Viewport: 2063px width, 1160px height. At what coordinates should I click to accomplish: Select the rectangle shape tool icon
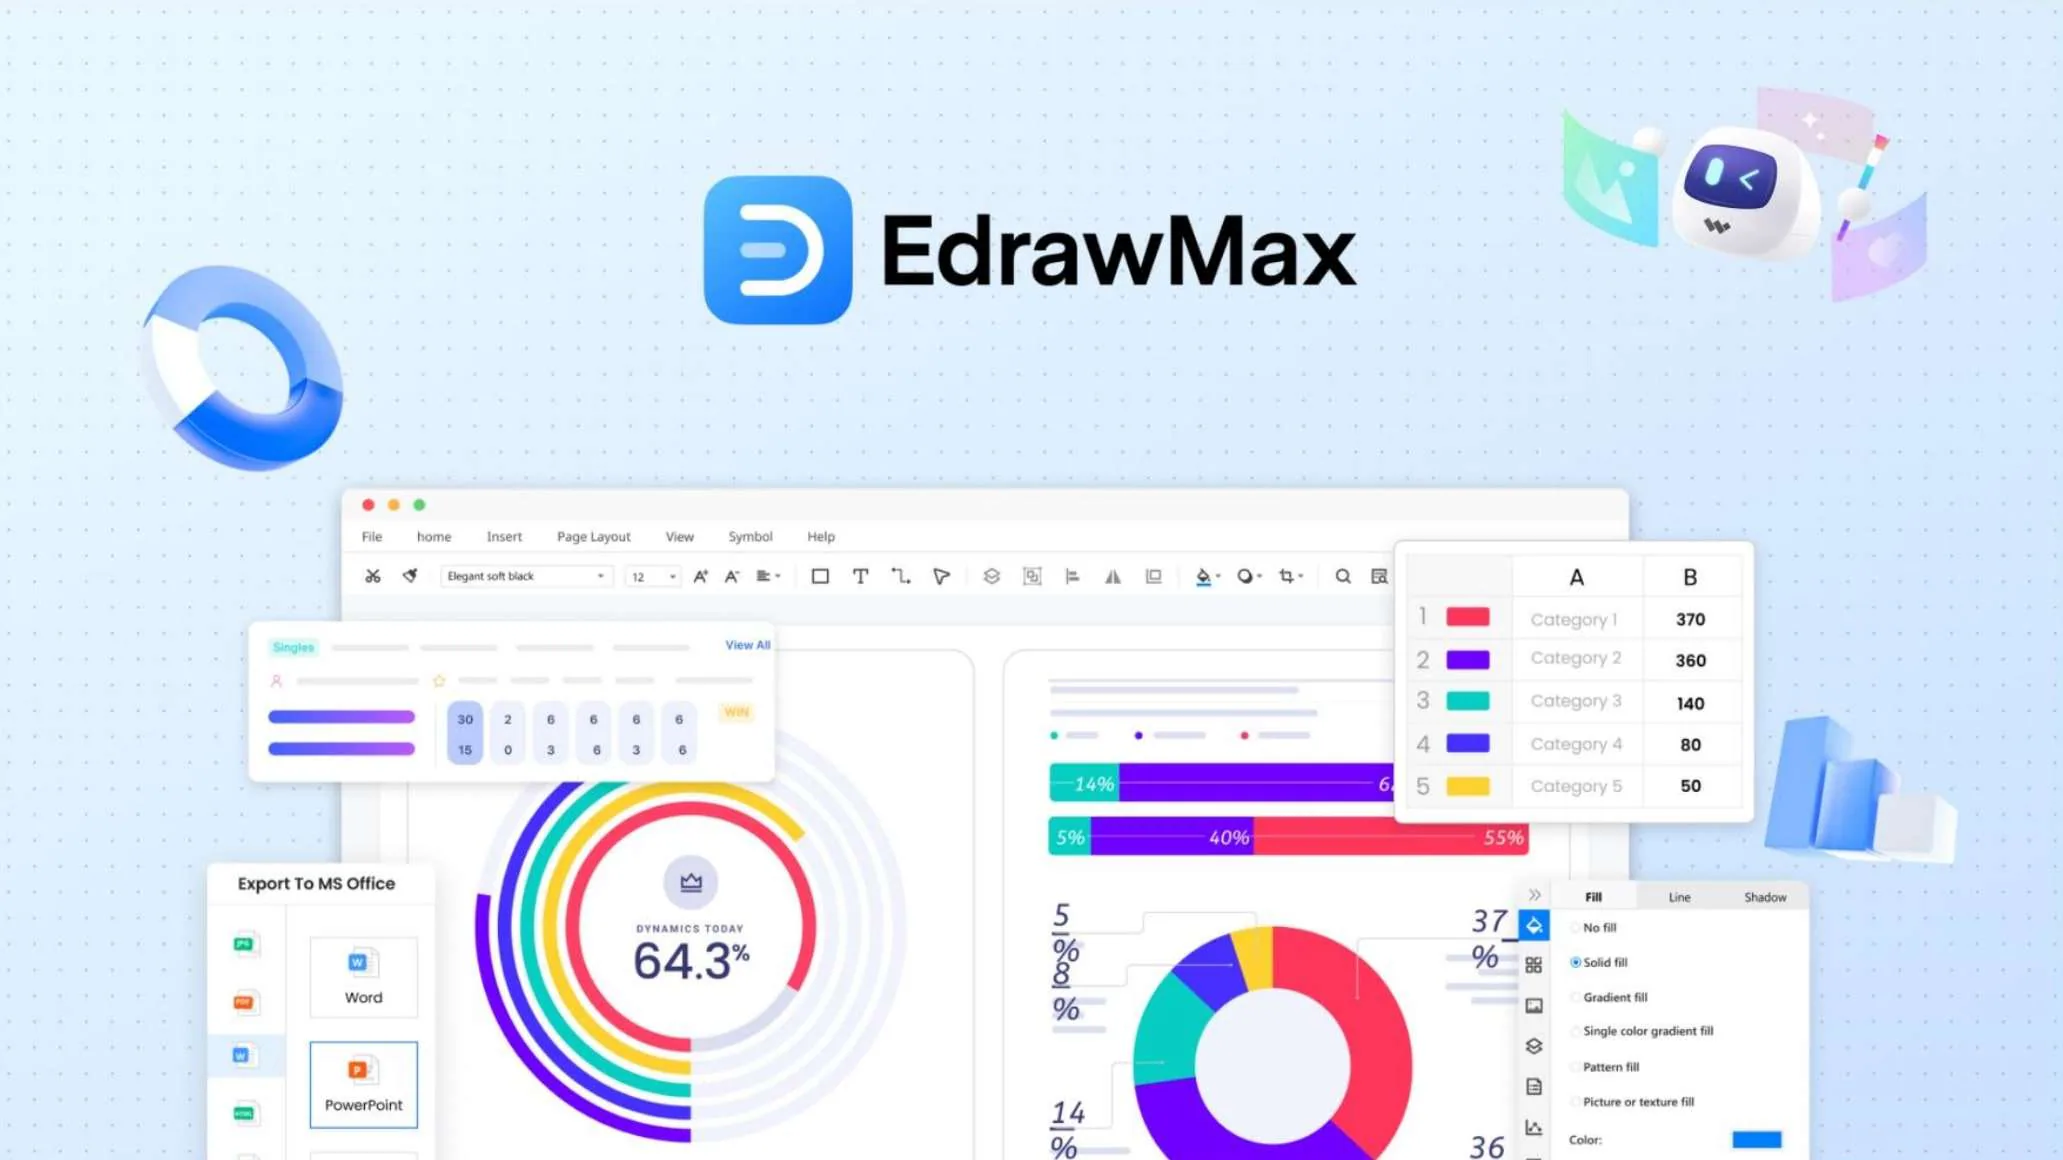(820, 575)
